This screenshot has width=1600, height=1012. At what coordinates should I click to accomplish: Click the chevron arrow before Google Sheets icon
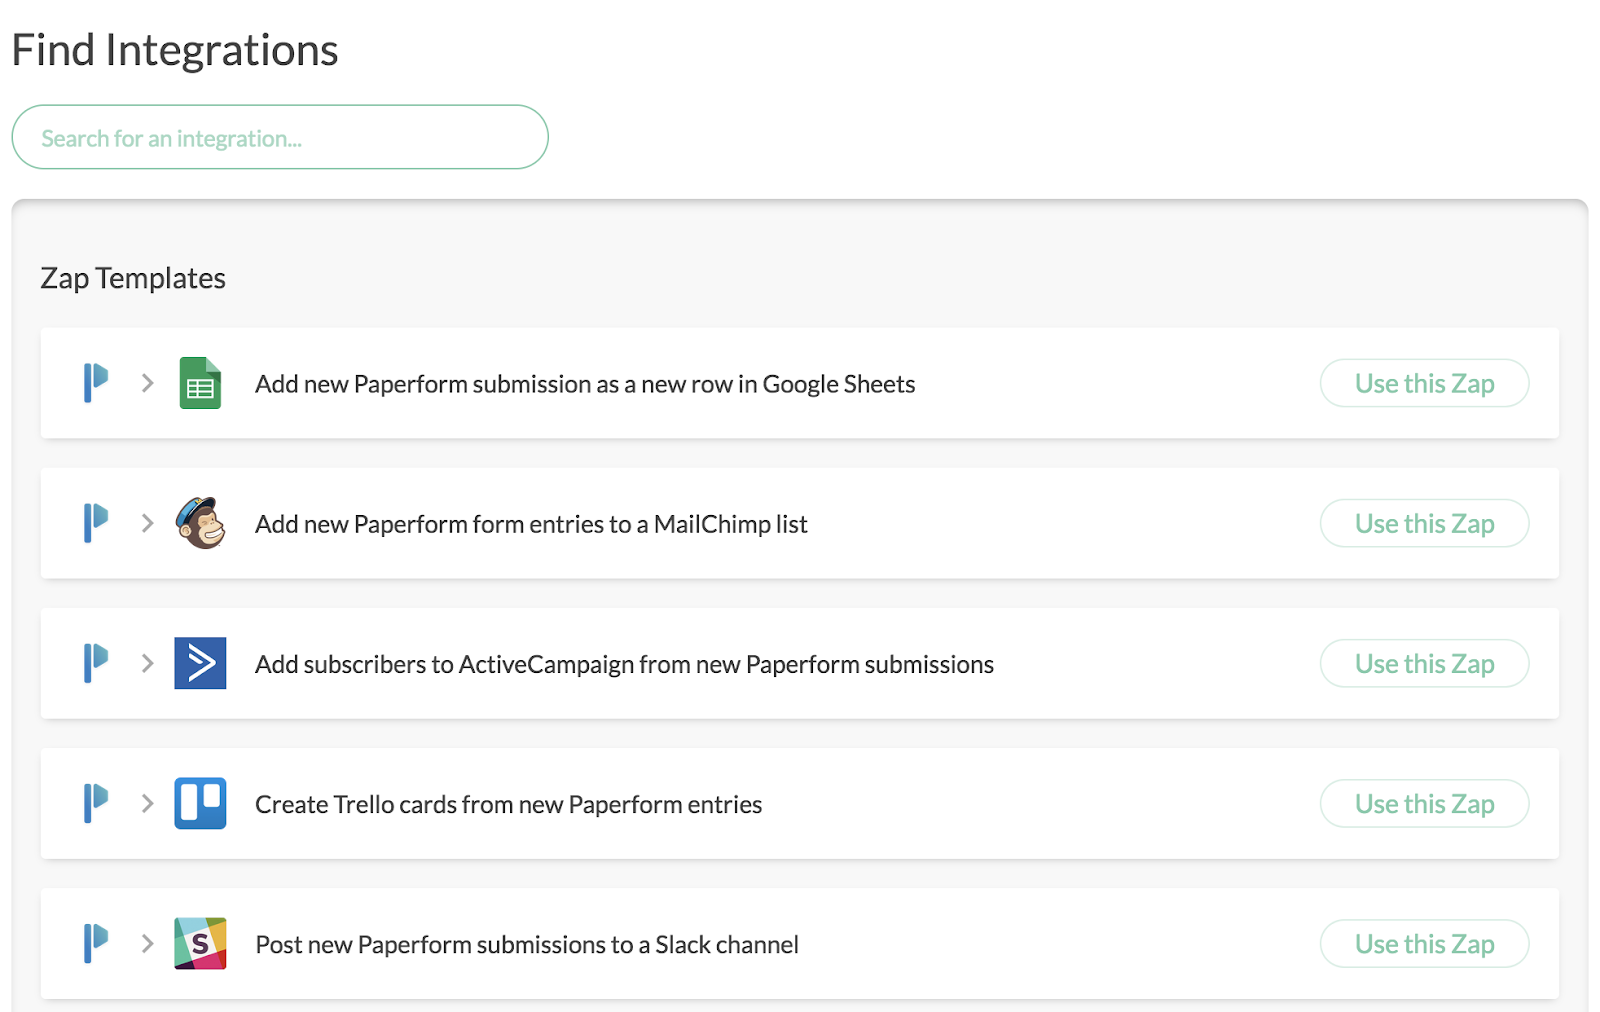[x=148, y=383]
